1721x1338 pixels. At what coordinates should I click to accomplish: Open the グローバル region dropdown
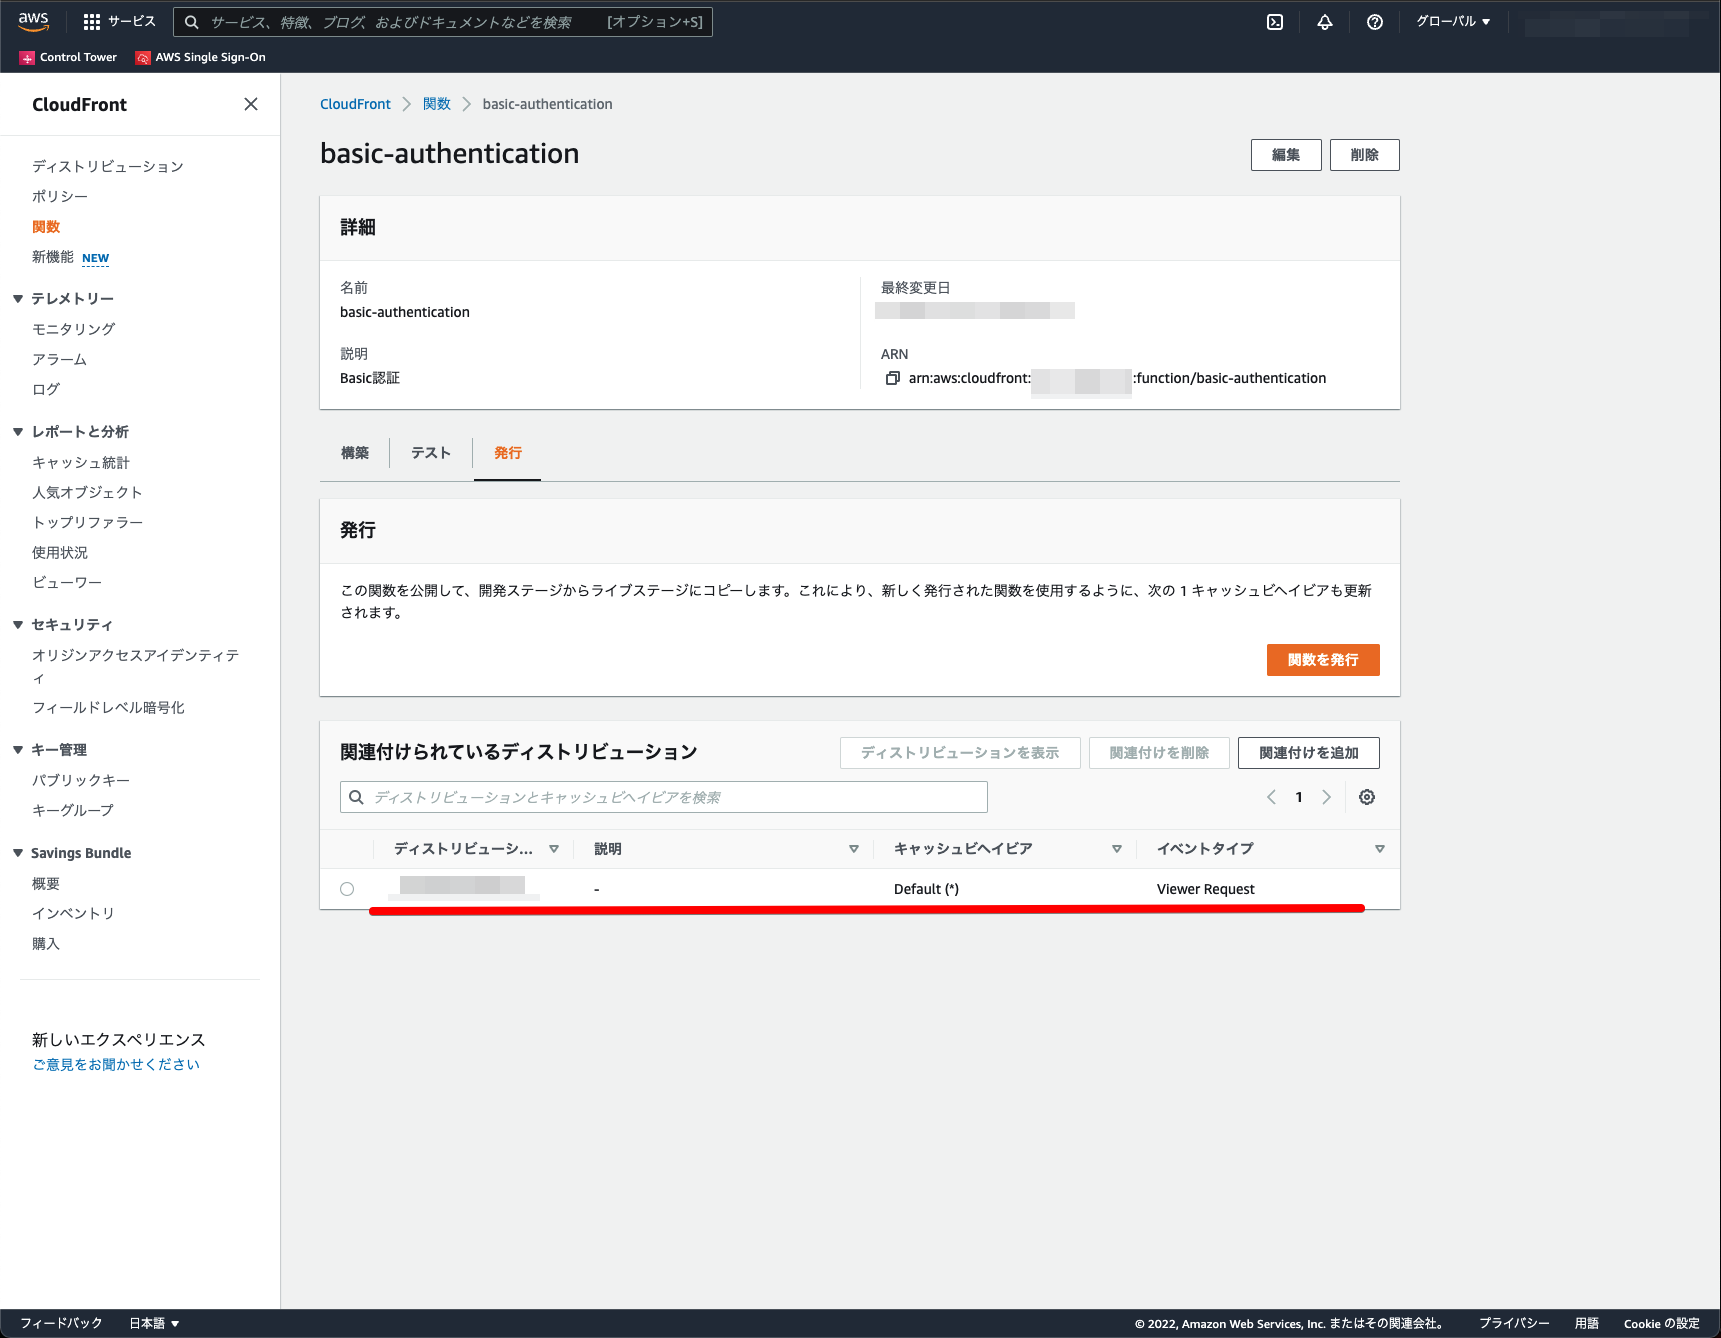tap(1453, 22)
